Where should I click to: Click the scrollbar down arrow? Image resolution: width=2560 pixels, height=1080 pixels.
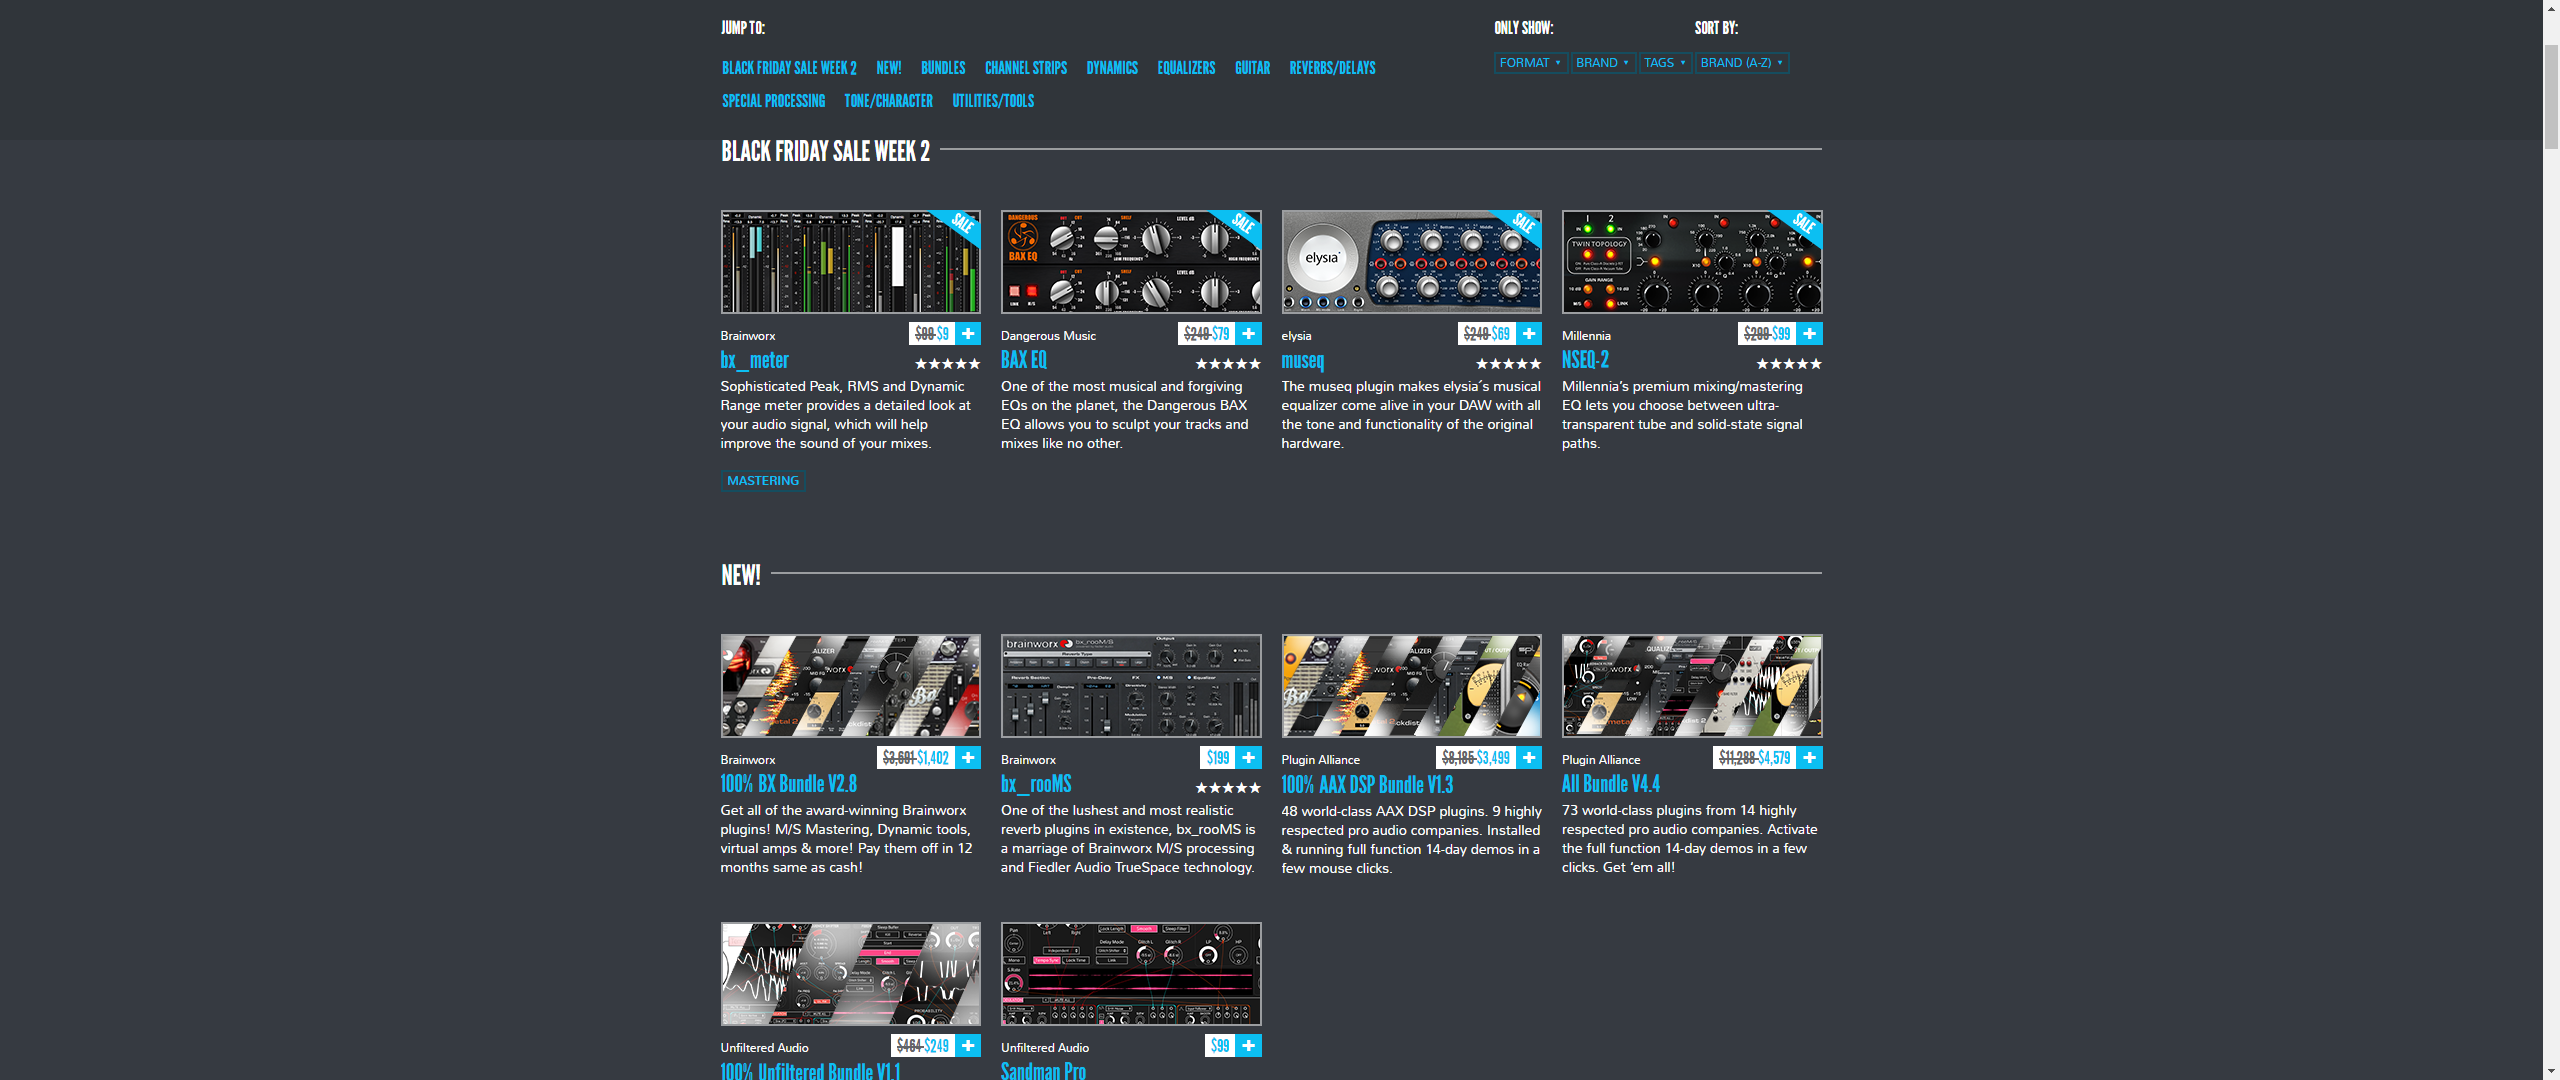point(2551,1071)
